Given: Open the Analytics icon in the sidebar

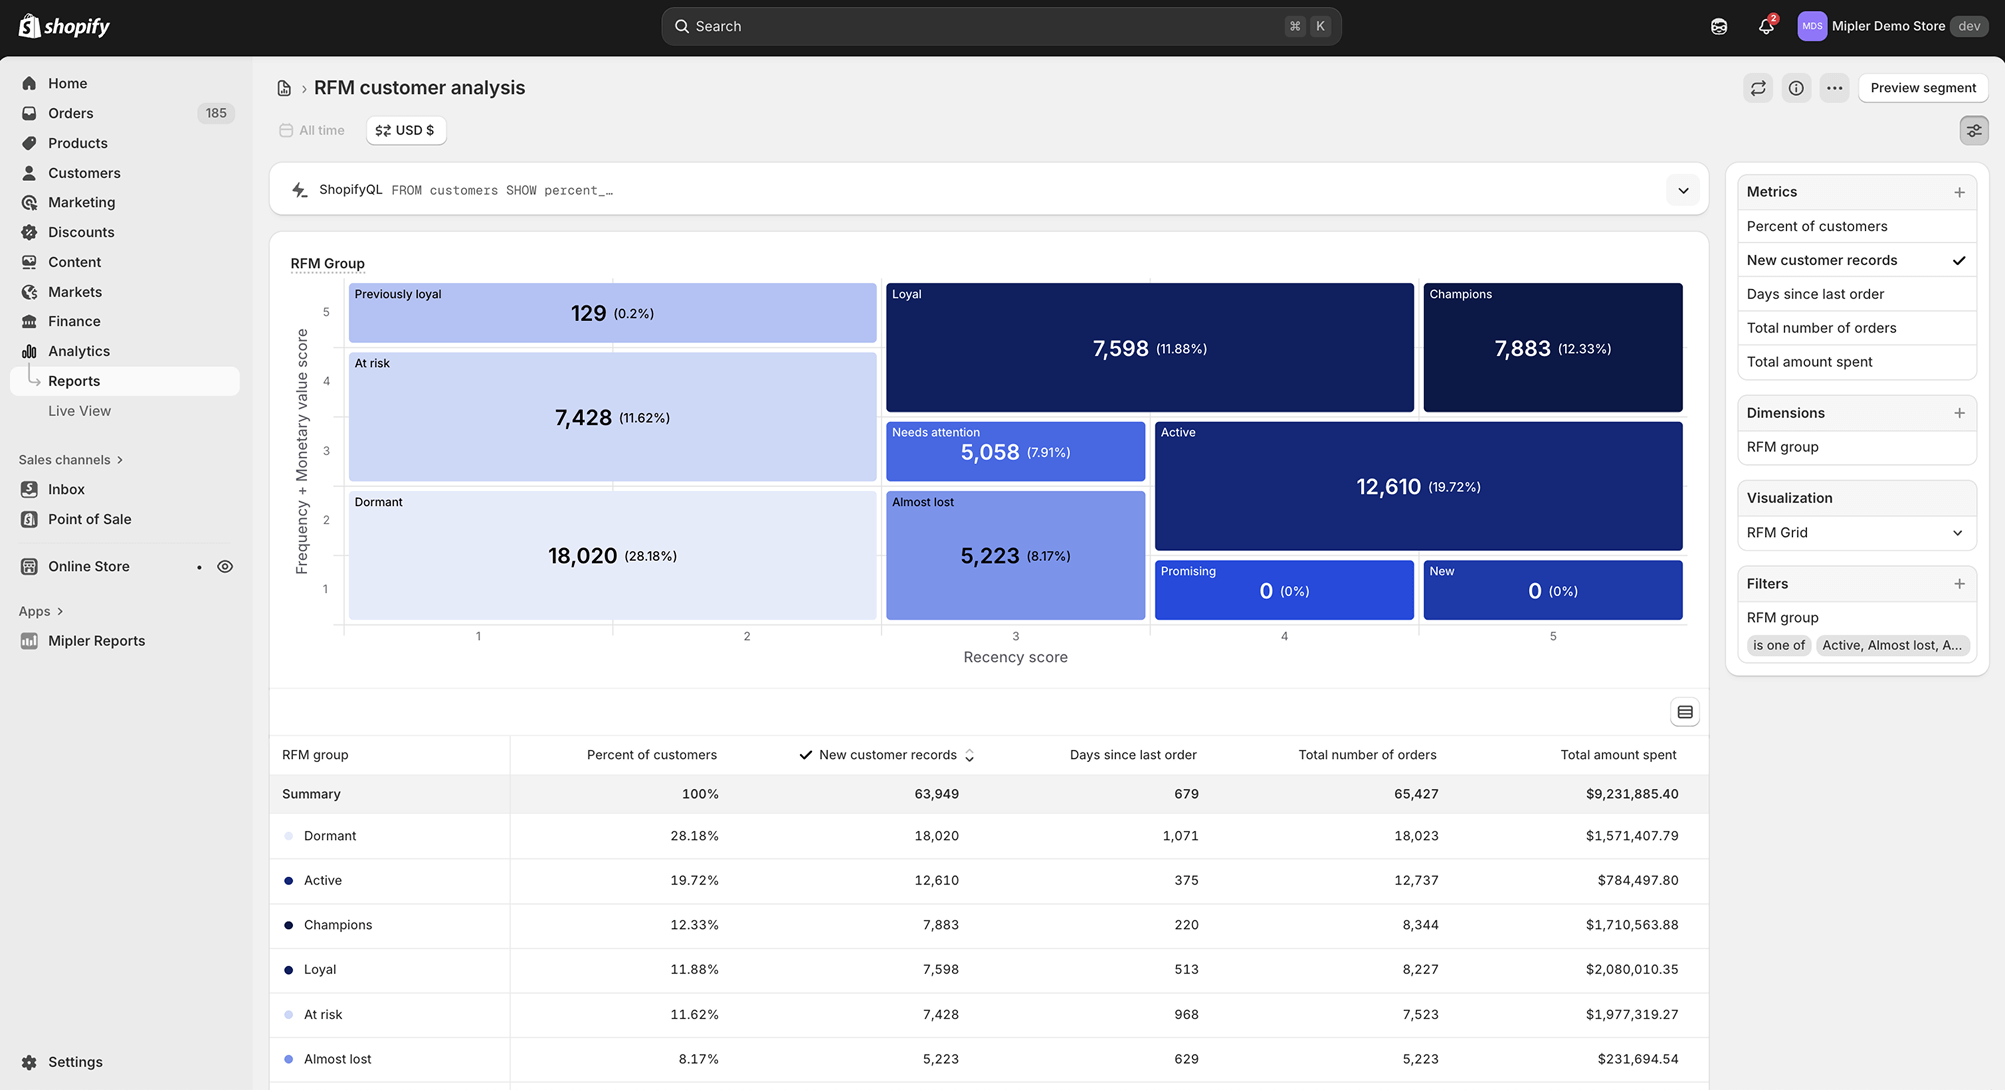Looking at the screenshot, I should point(30,351).
